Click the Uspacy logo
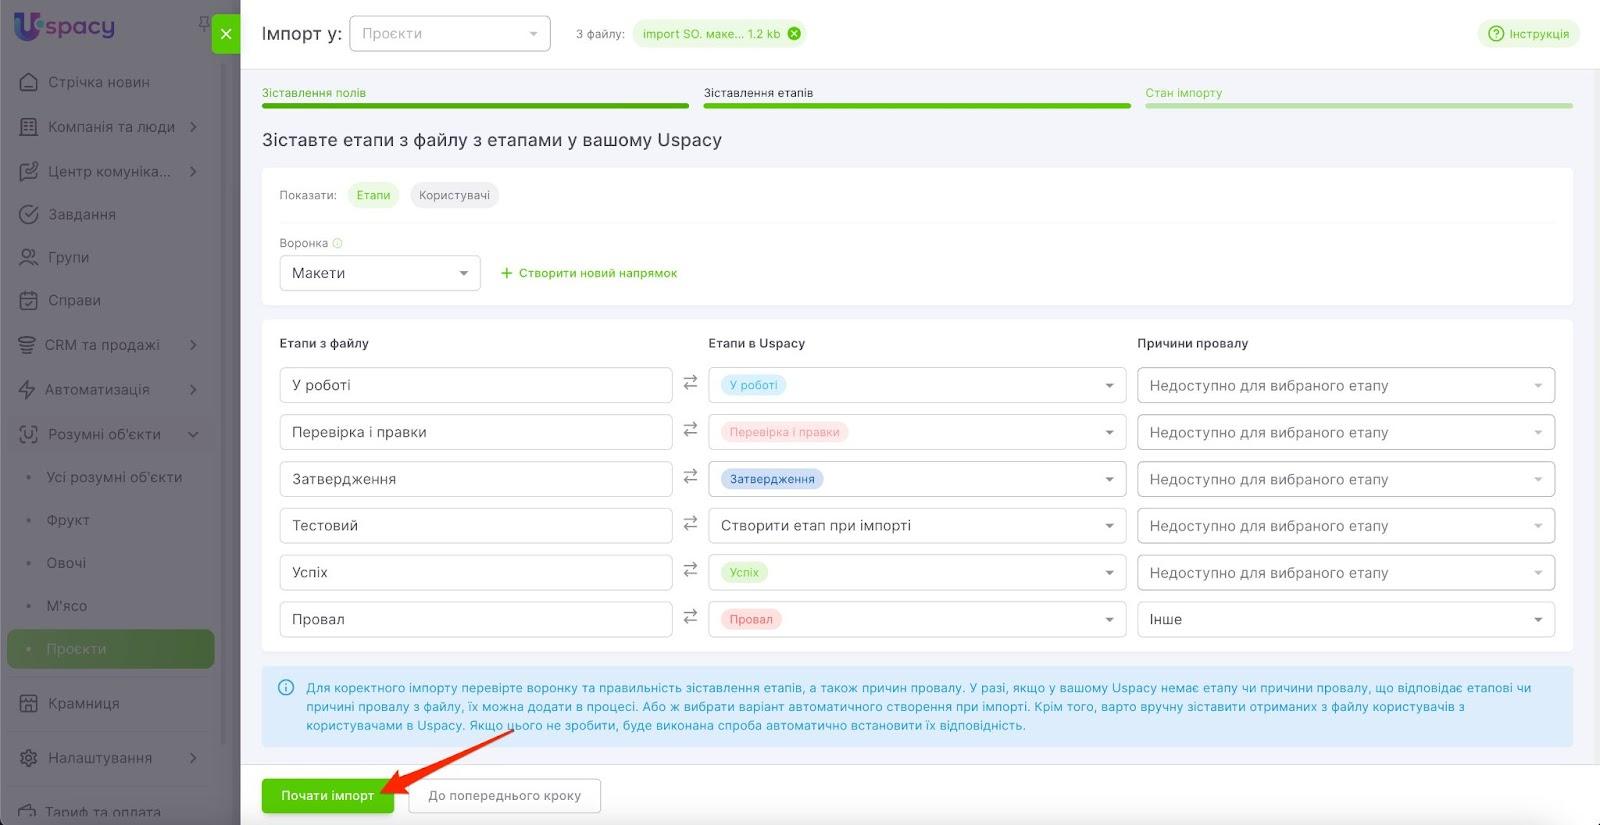This screenshot has width=1600, height=825. (x=65, y=27)
